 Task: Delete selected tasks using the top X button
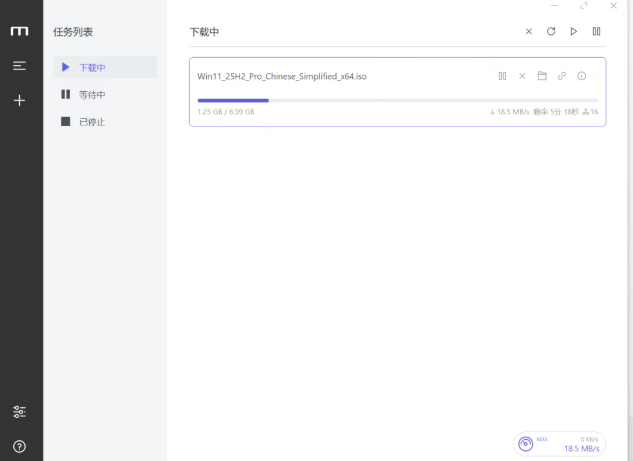(x=529, y=32)
